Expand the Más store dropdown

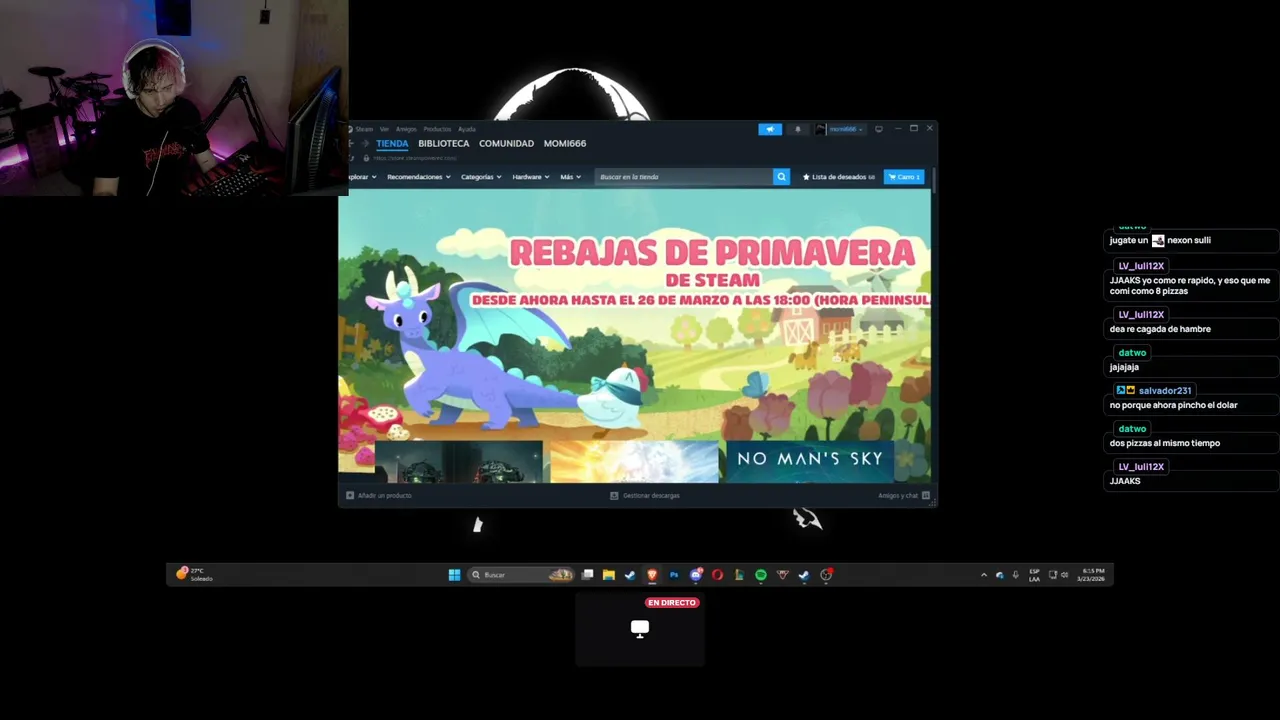pyautogui.click(x=571, y=177)
